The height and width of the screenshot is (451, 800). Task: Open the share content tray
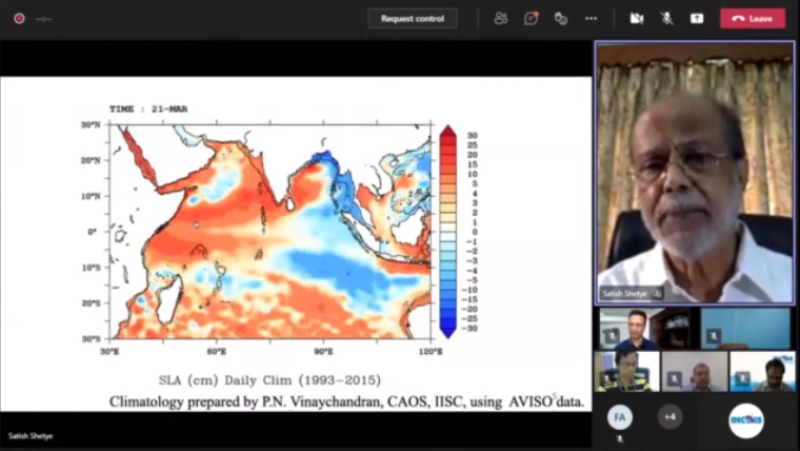pos(696,18)
